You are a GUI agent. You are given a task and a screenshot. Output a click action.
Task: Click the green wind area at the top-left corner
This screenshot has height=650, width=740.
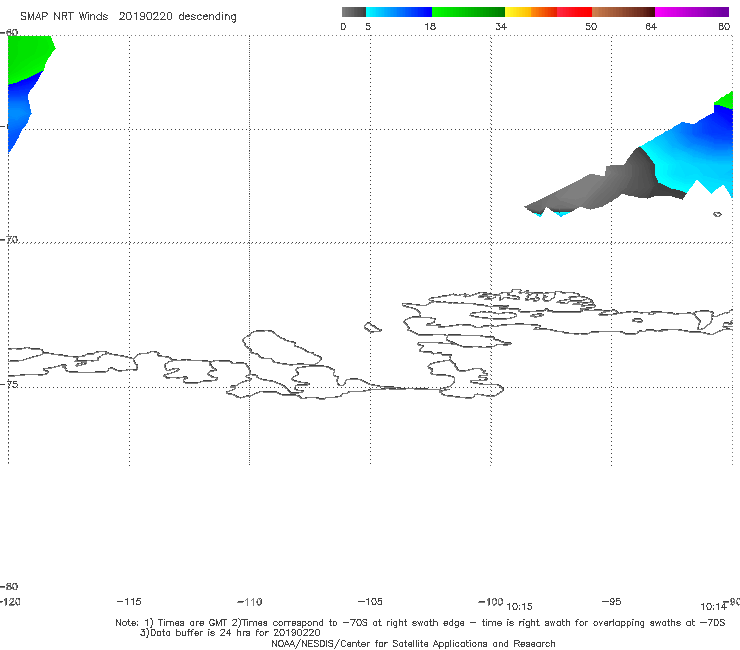click(x=28, y=58)
